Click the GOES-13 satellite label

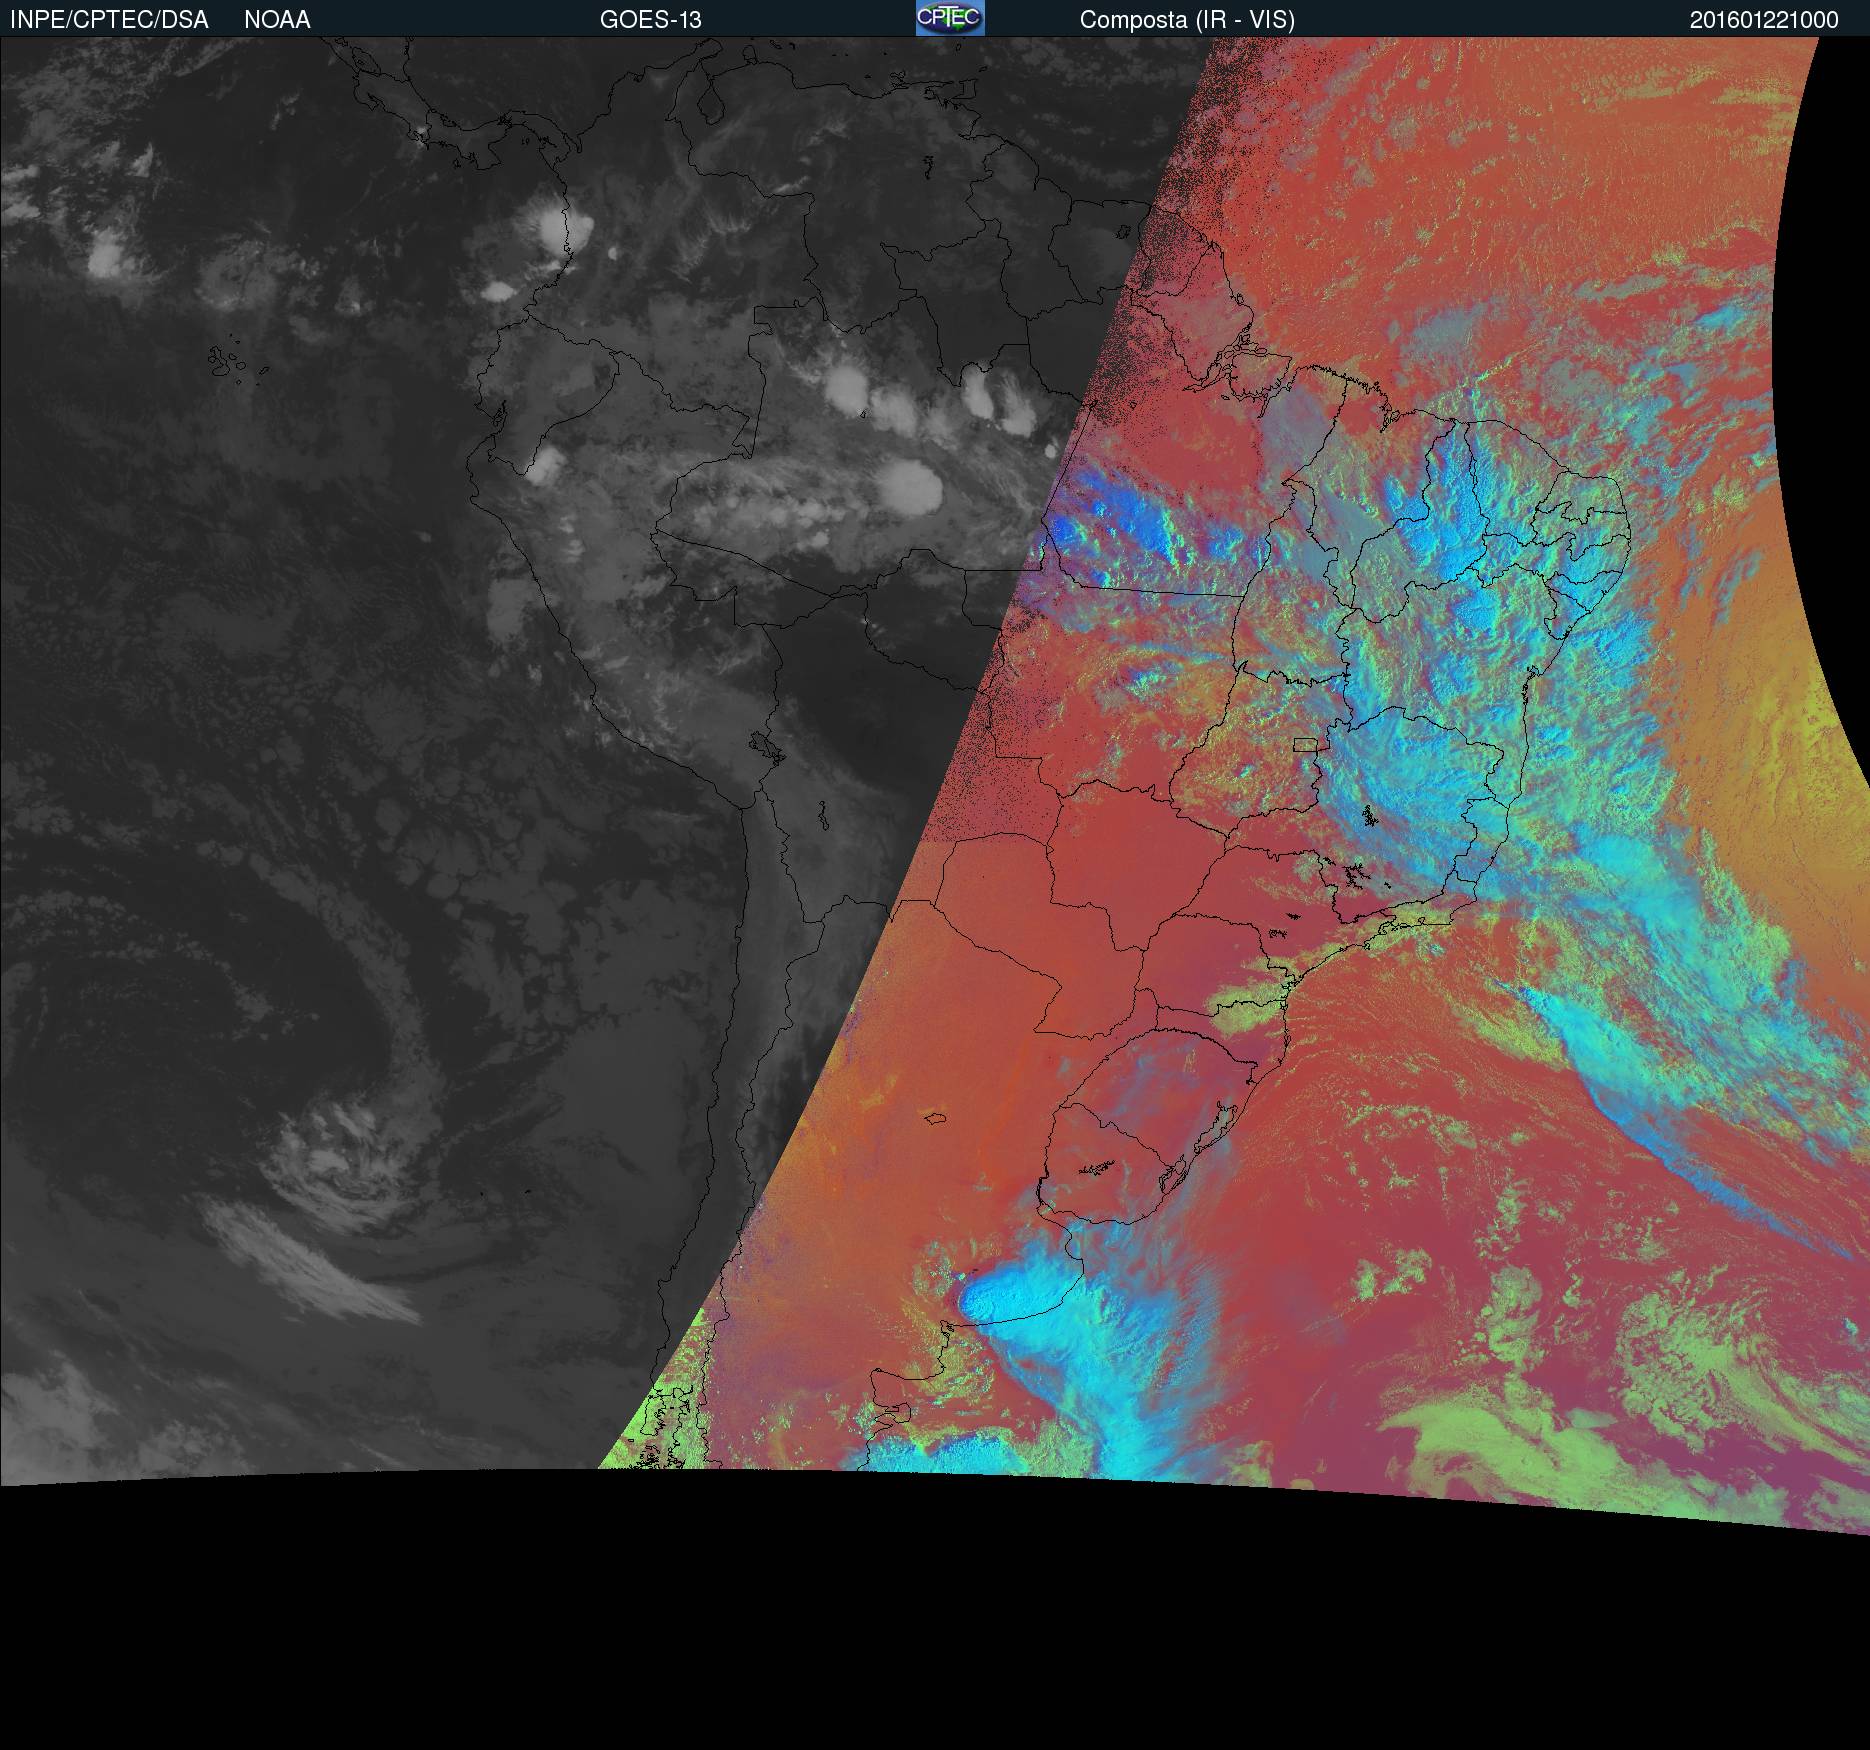click(651, 20)
